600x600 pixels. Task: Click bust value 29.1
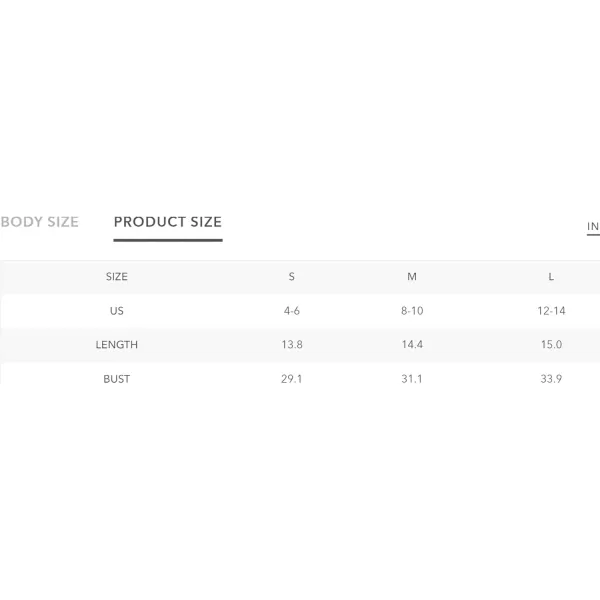[292, 379]
